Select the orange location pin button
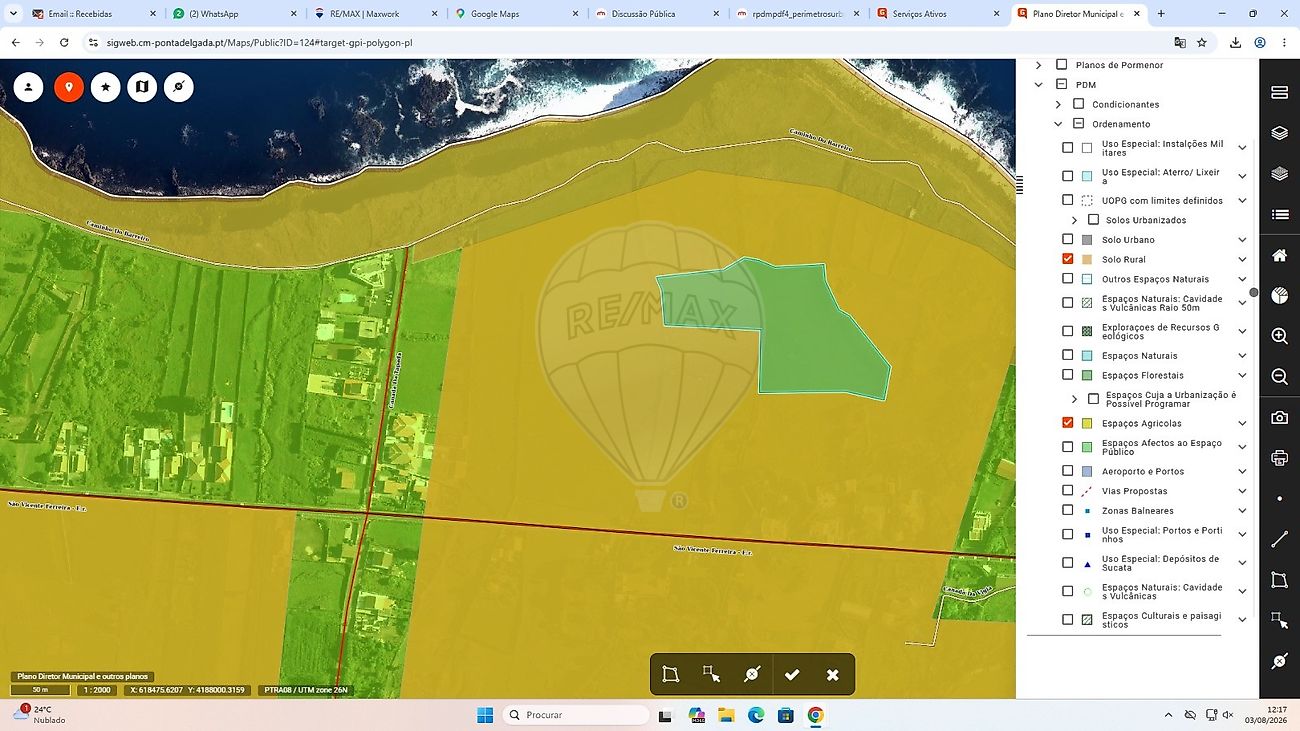1300x731 pixels. (68, 87)
